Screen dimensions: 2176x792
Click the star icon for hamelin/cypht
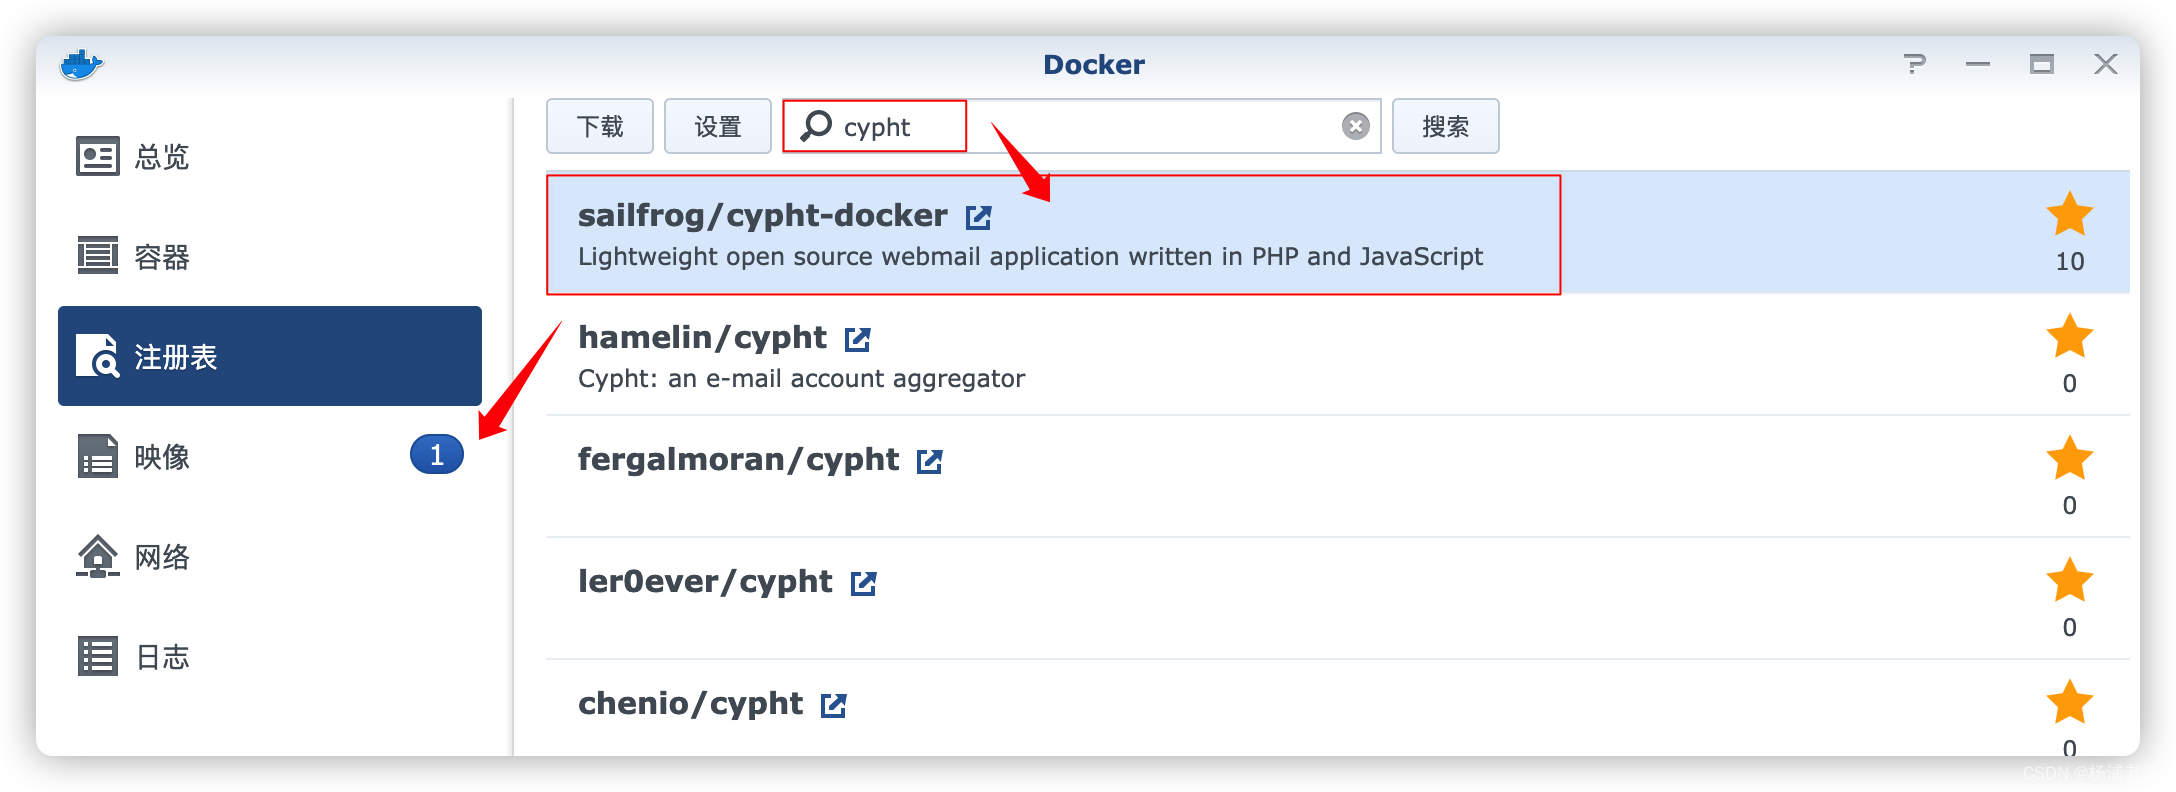click(x=2069, y=336)
